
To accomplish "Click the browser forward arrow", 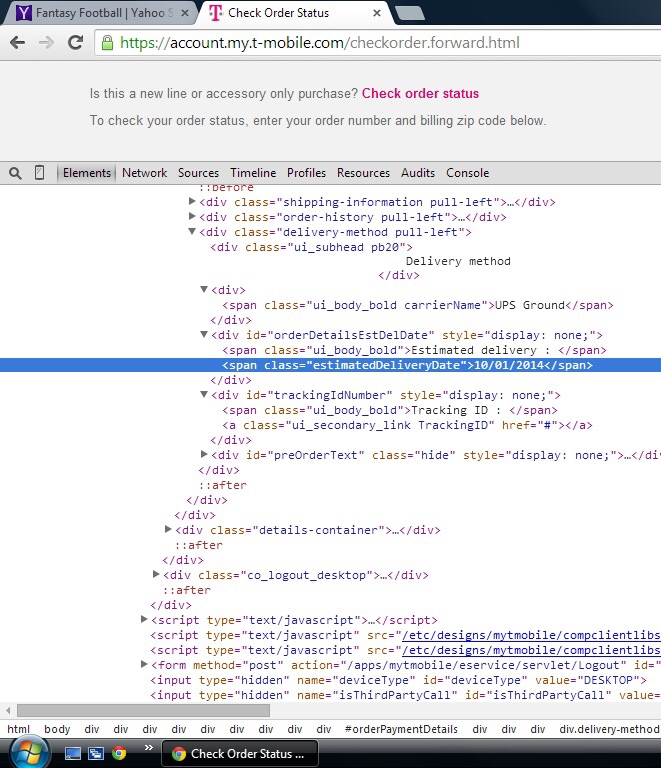I will click(46, 43).
